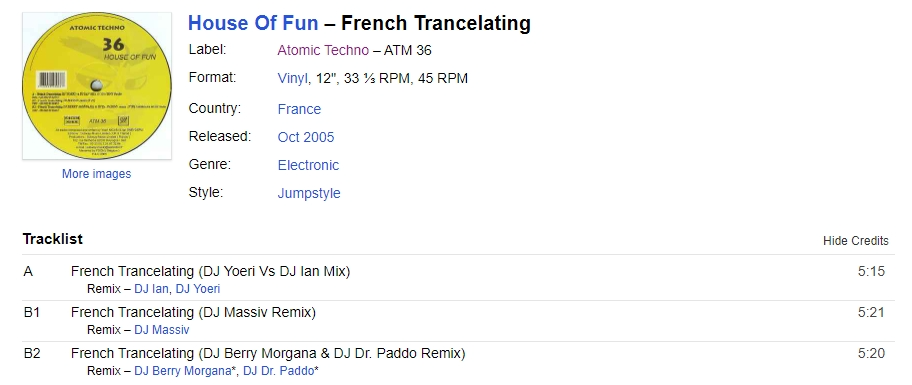Click the yellow vinyl cover thumbnail

coord(97,85)
